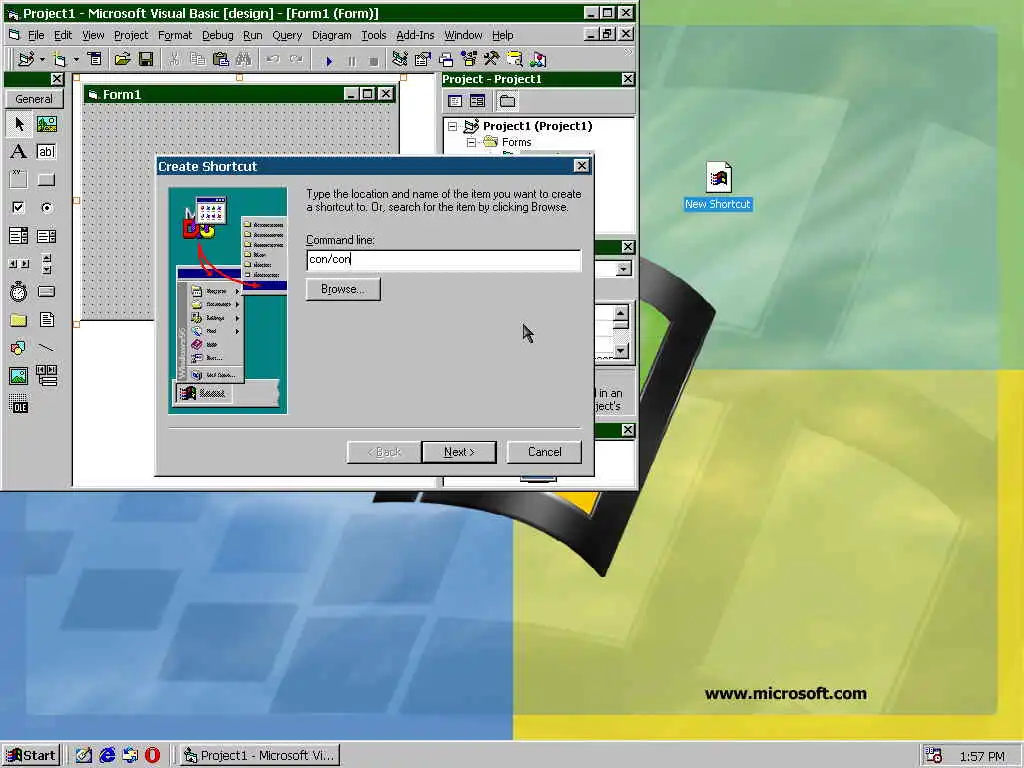Open the File menu
Viewport: 1024px width, 768px height.
[36, 35]
